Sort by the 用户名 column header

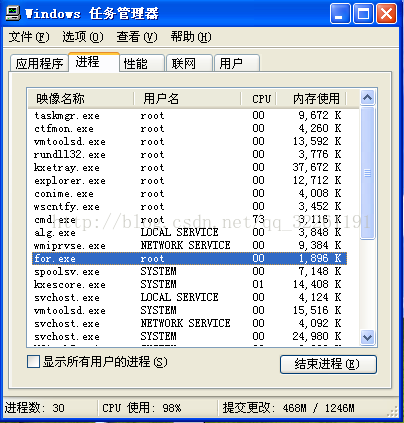(x=187, y=99)
